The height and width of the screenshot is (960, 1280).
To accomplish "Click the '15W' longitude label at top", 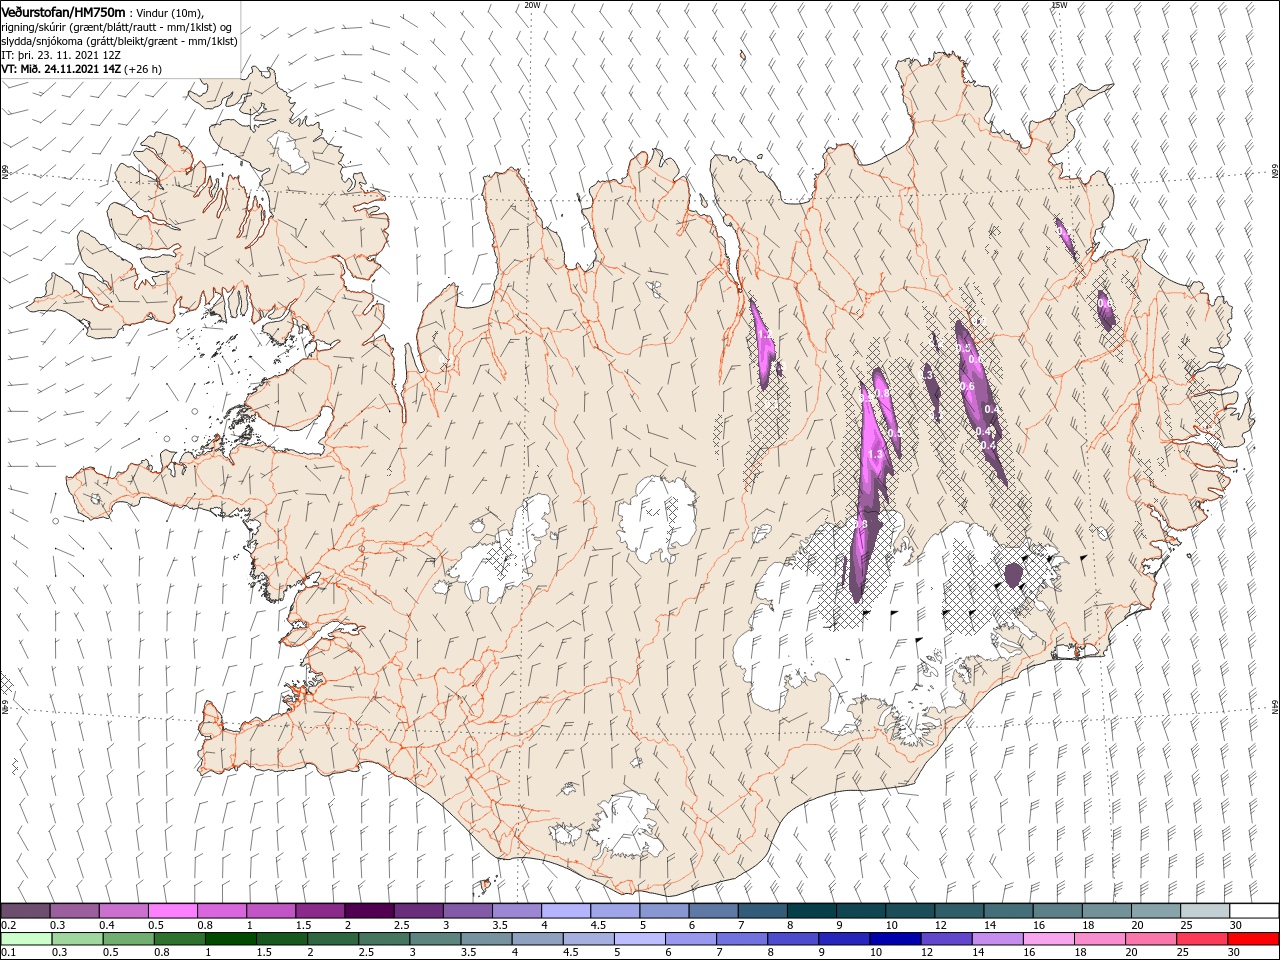I will [x=1059, y=5].
